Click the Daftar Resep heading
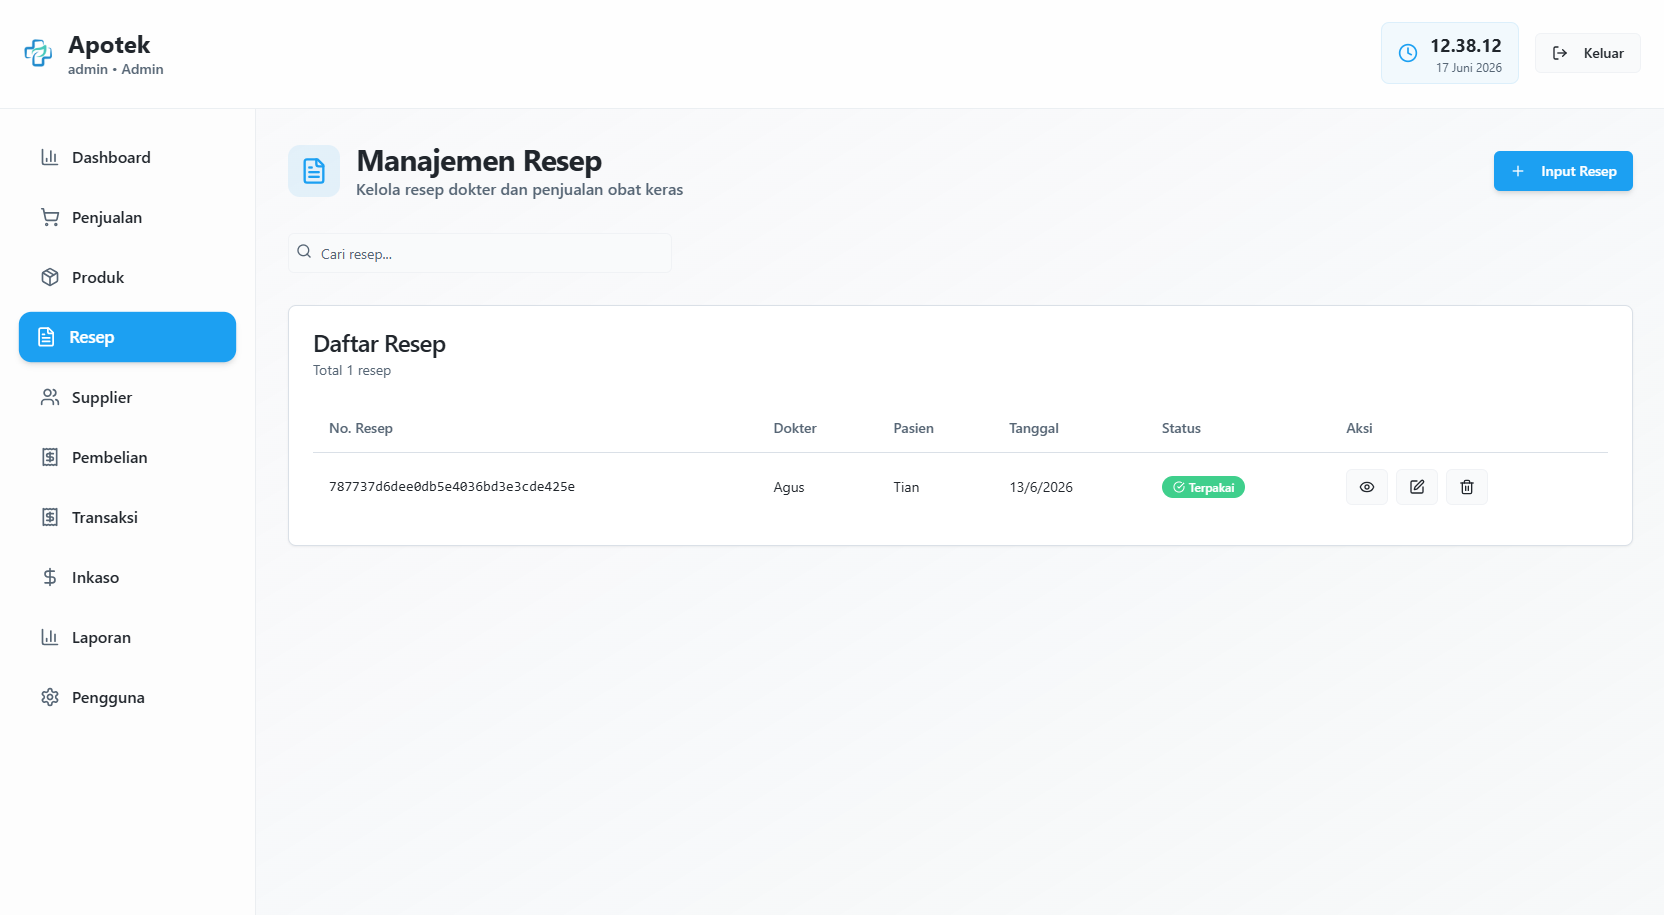The image size is (1664, 915). pos(379,344)
